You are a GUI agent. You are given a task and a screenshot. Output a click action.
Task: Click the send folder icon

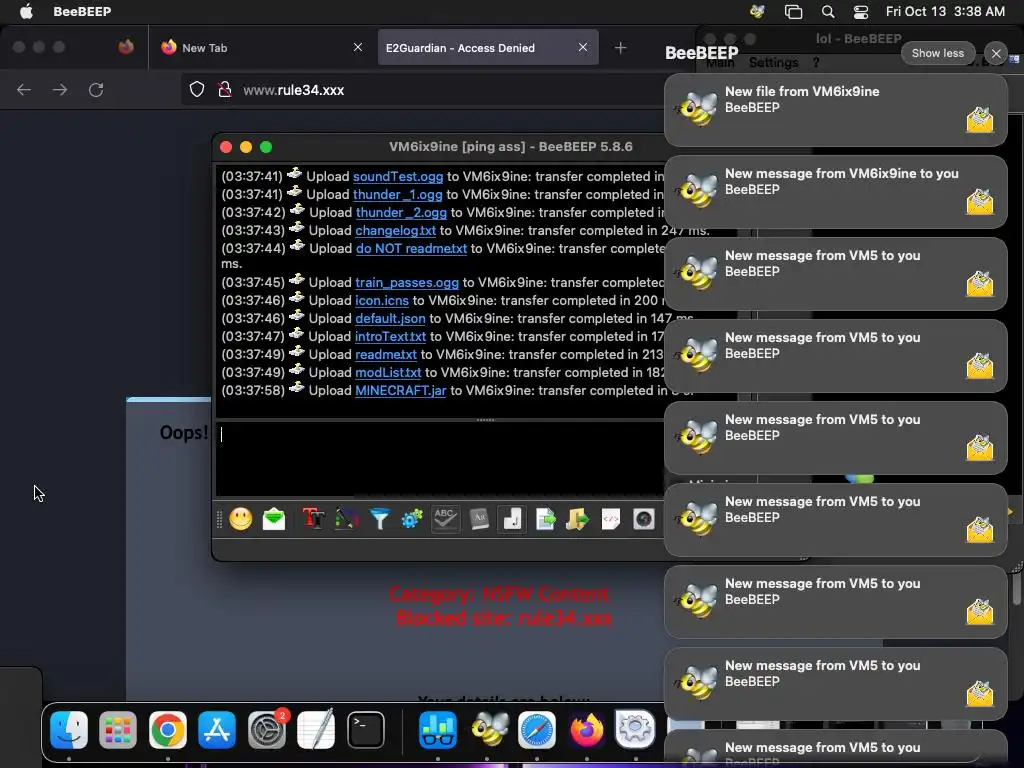pyautogui.click(x=577, y=519)
